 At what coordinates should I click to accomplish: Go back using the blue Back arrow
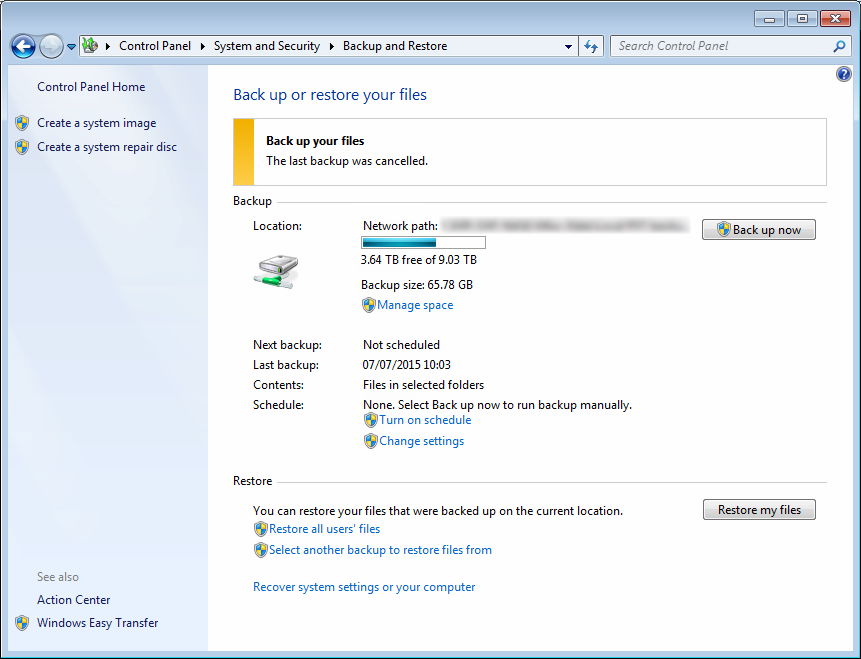click(23, 46)
